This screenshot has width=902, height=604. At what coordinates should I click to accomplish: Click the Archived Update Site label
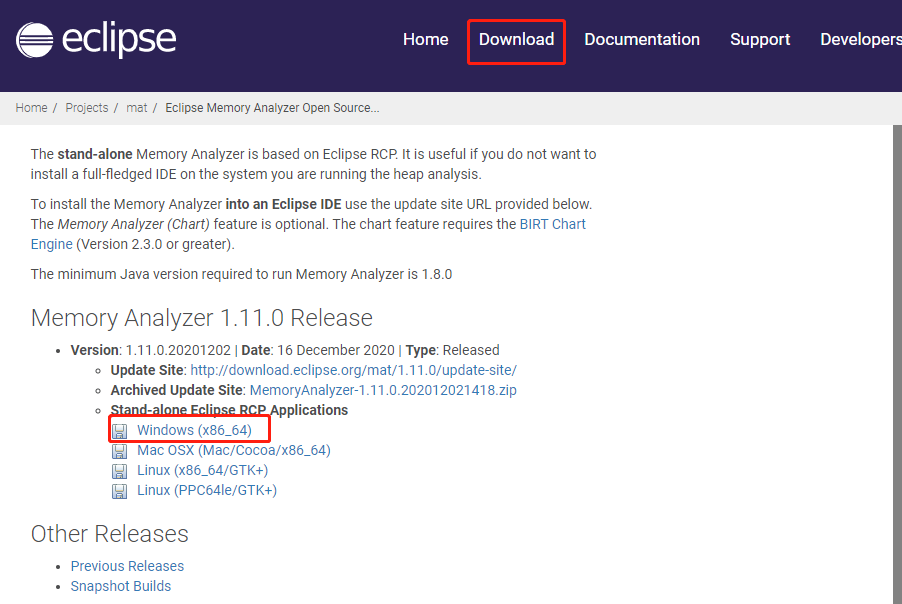click(177, 390)
